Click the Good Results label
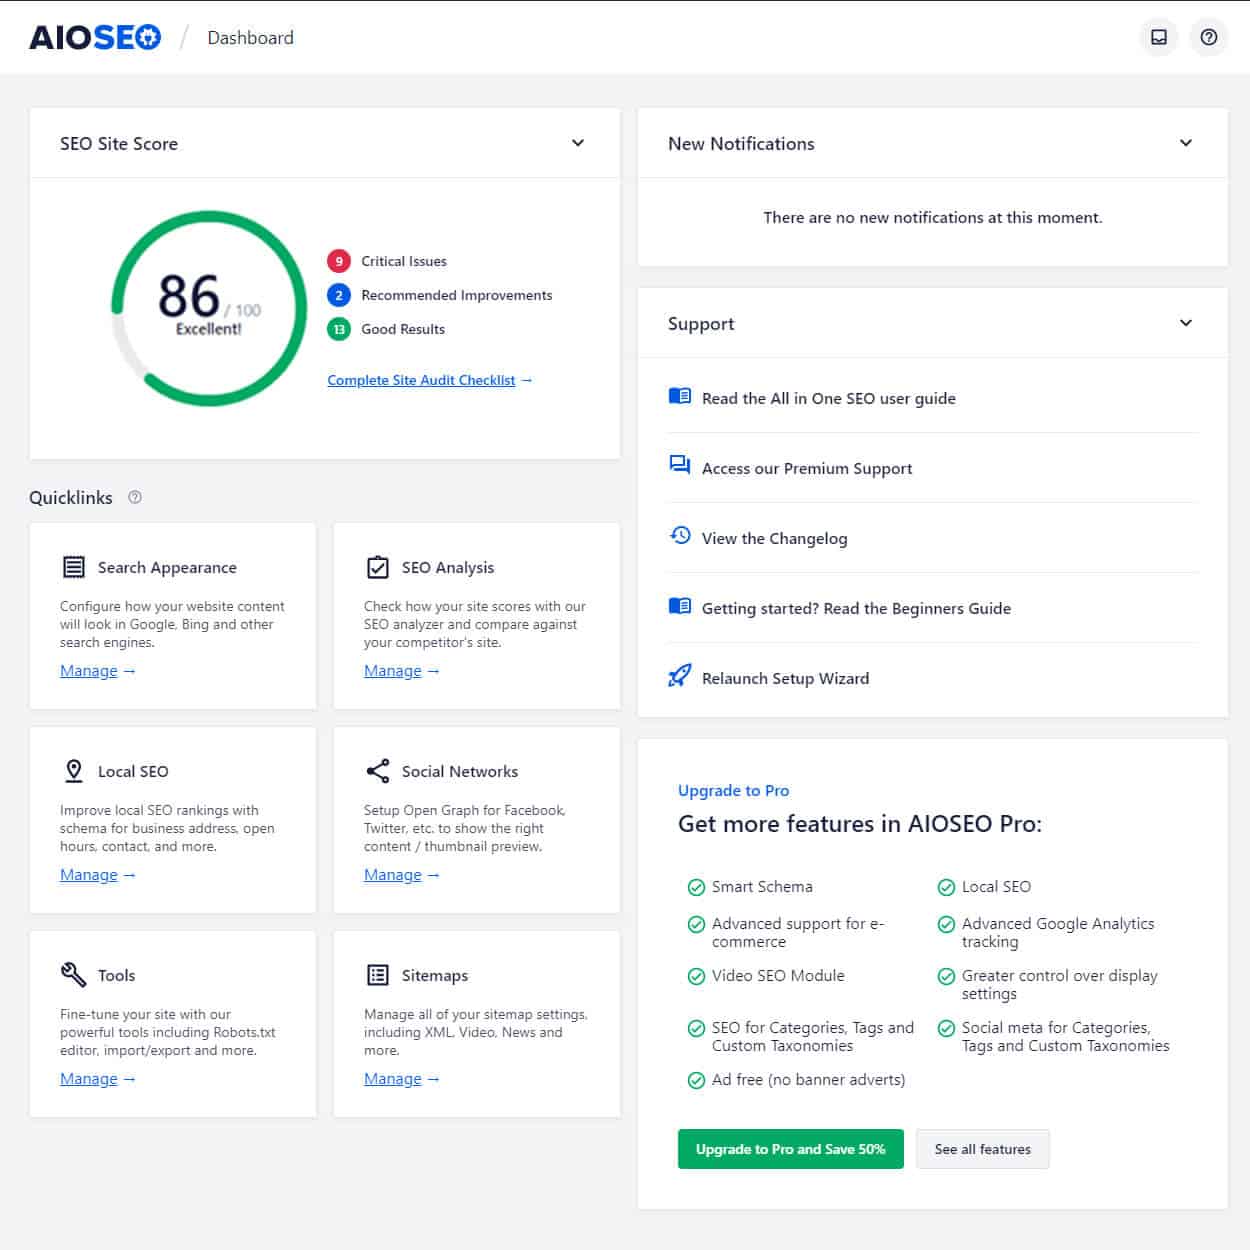The height and width of the screenshot is (1250, 1250). click(403, 329)
